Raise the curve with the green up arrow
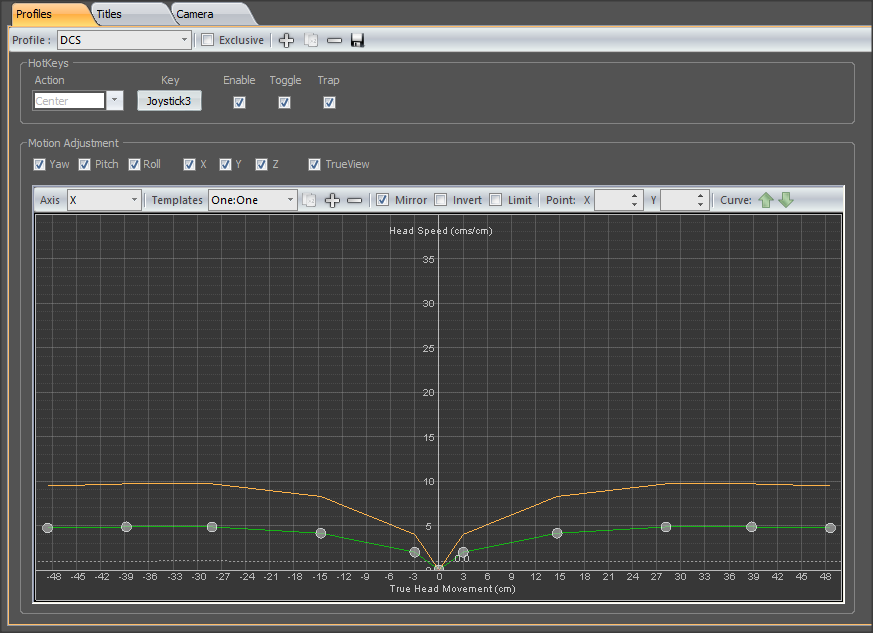The height and width of the screenshot is (633, 873). 766,200
